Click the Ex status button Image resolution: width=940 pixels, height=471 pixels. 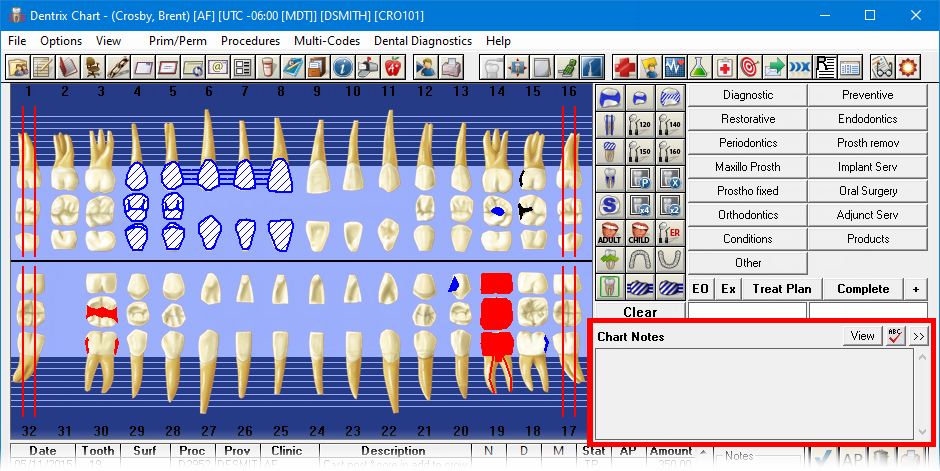(728, 289)
